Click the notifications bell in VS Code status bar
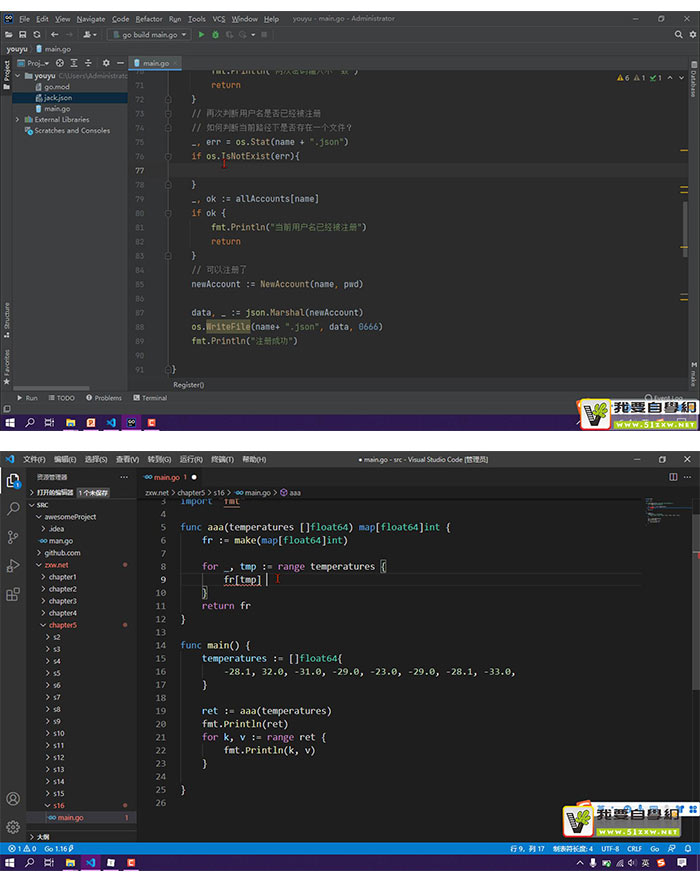700x880 pixels. coord(688,849)
